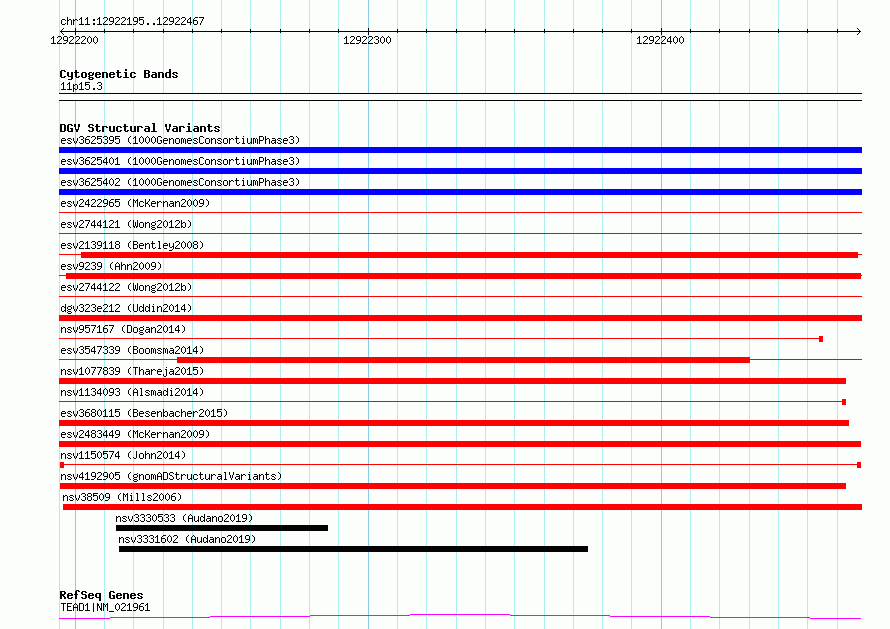
Task: Click the red end marker of nsv1134093
Action: (x=844, y=402)
